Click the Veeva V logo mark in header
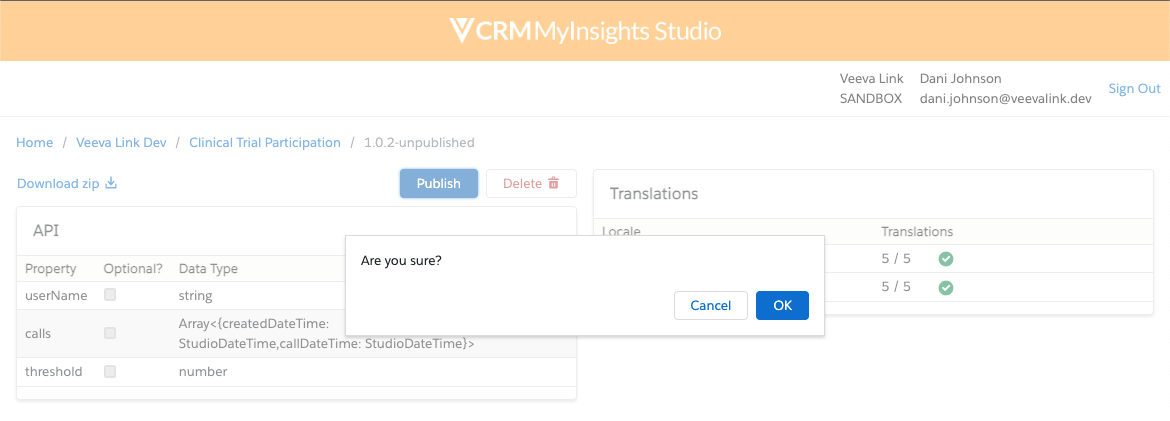 point(460,31)
